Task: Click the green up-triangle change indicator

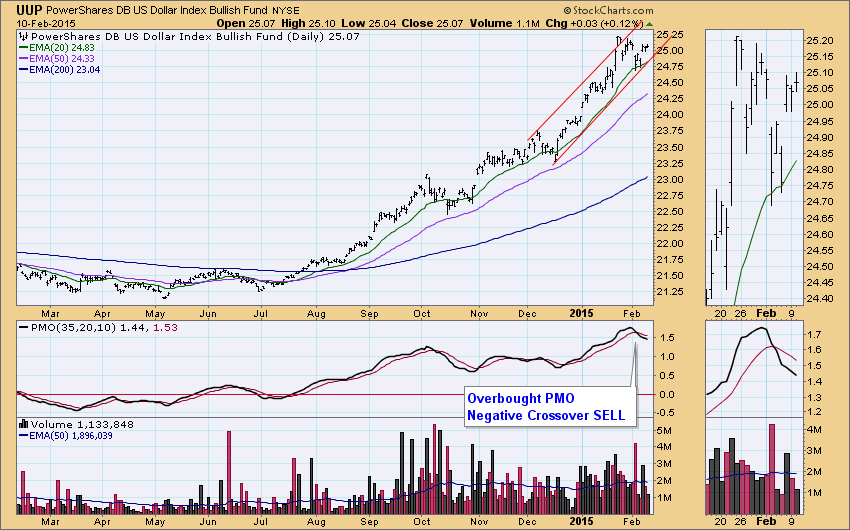Action: (x=649, y=24)
